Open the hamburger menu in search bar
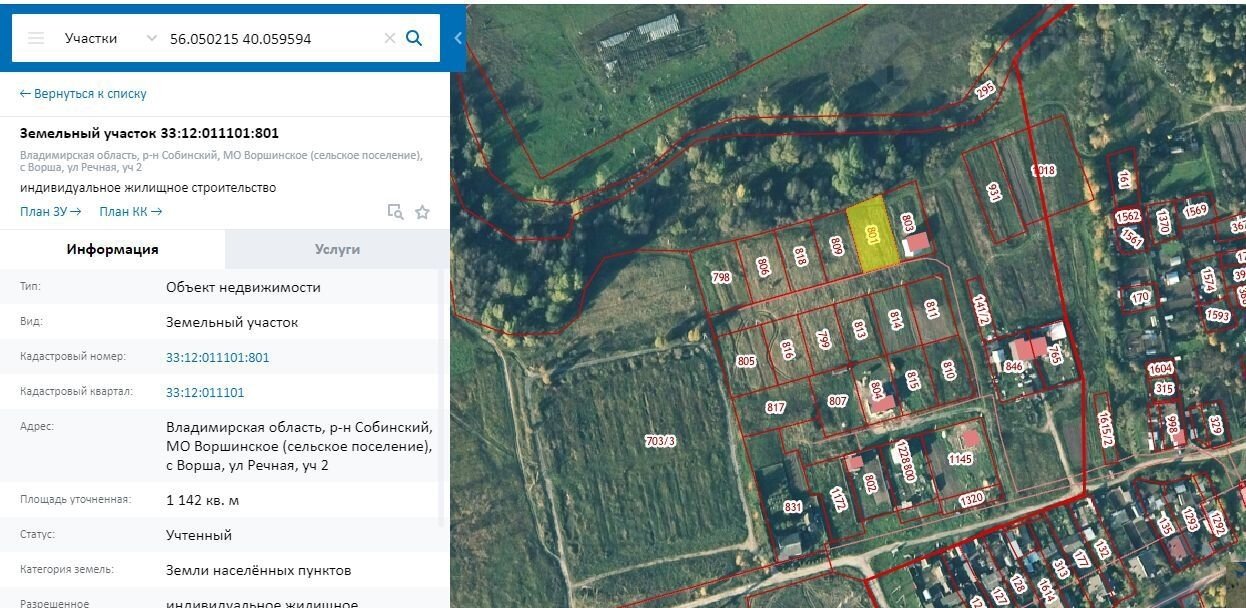The width and height of the screenshot is (1246, 608). tap(36, 38)
